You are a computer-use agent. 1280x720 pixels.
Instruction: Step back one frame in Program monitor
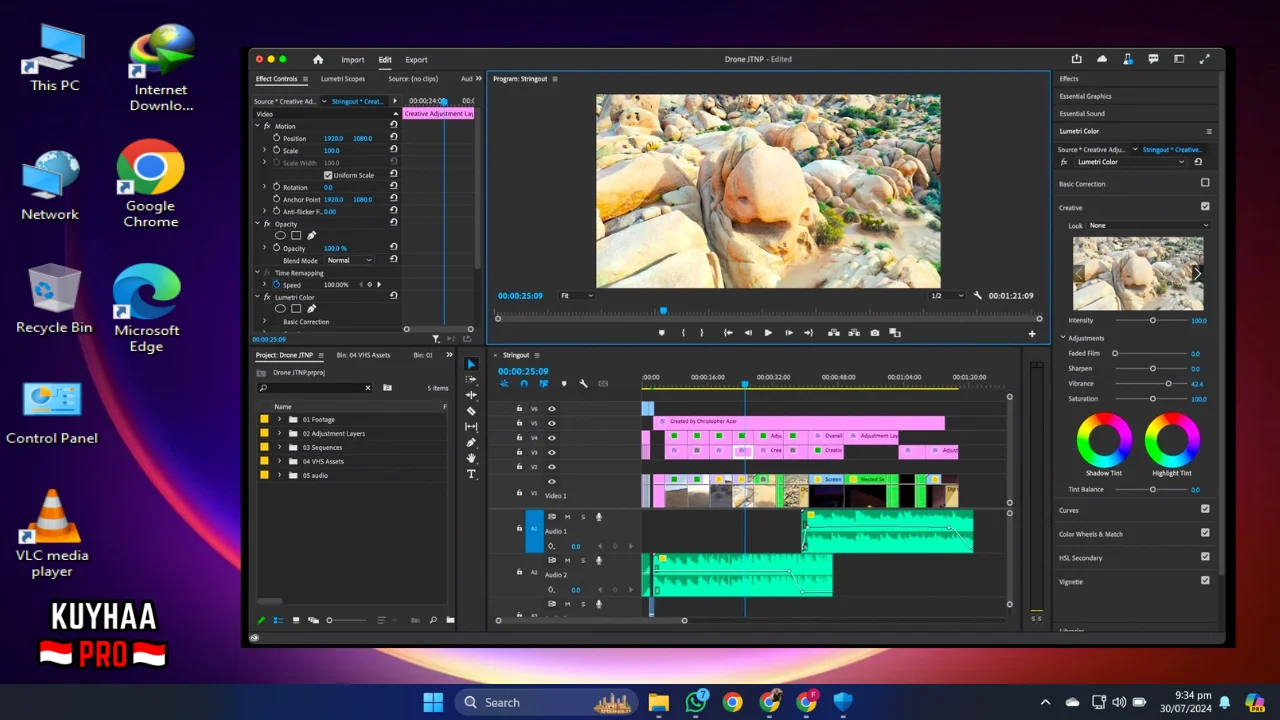pyautogui.click(x=748, y=333)
